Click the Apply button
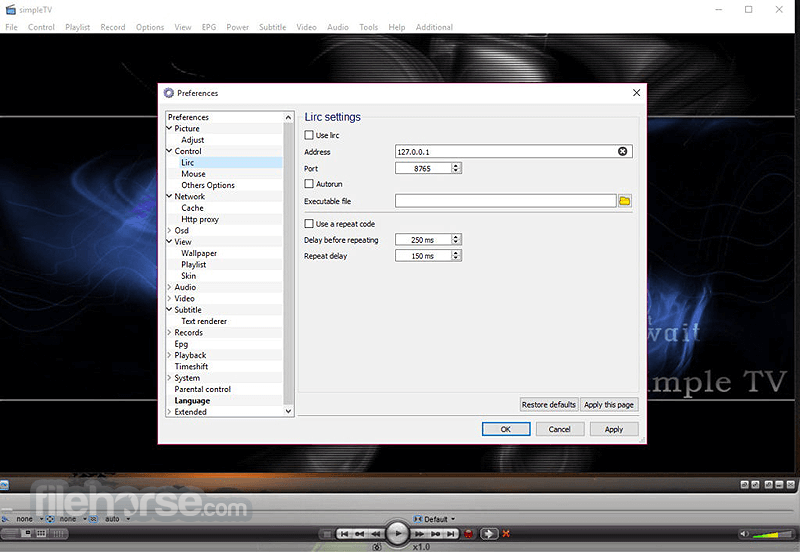800x552 pixels. (x=614, y=429)
